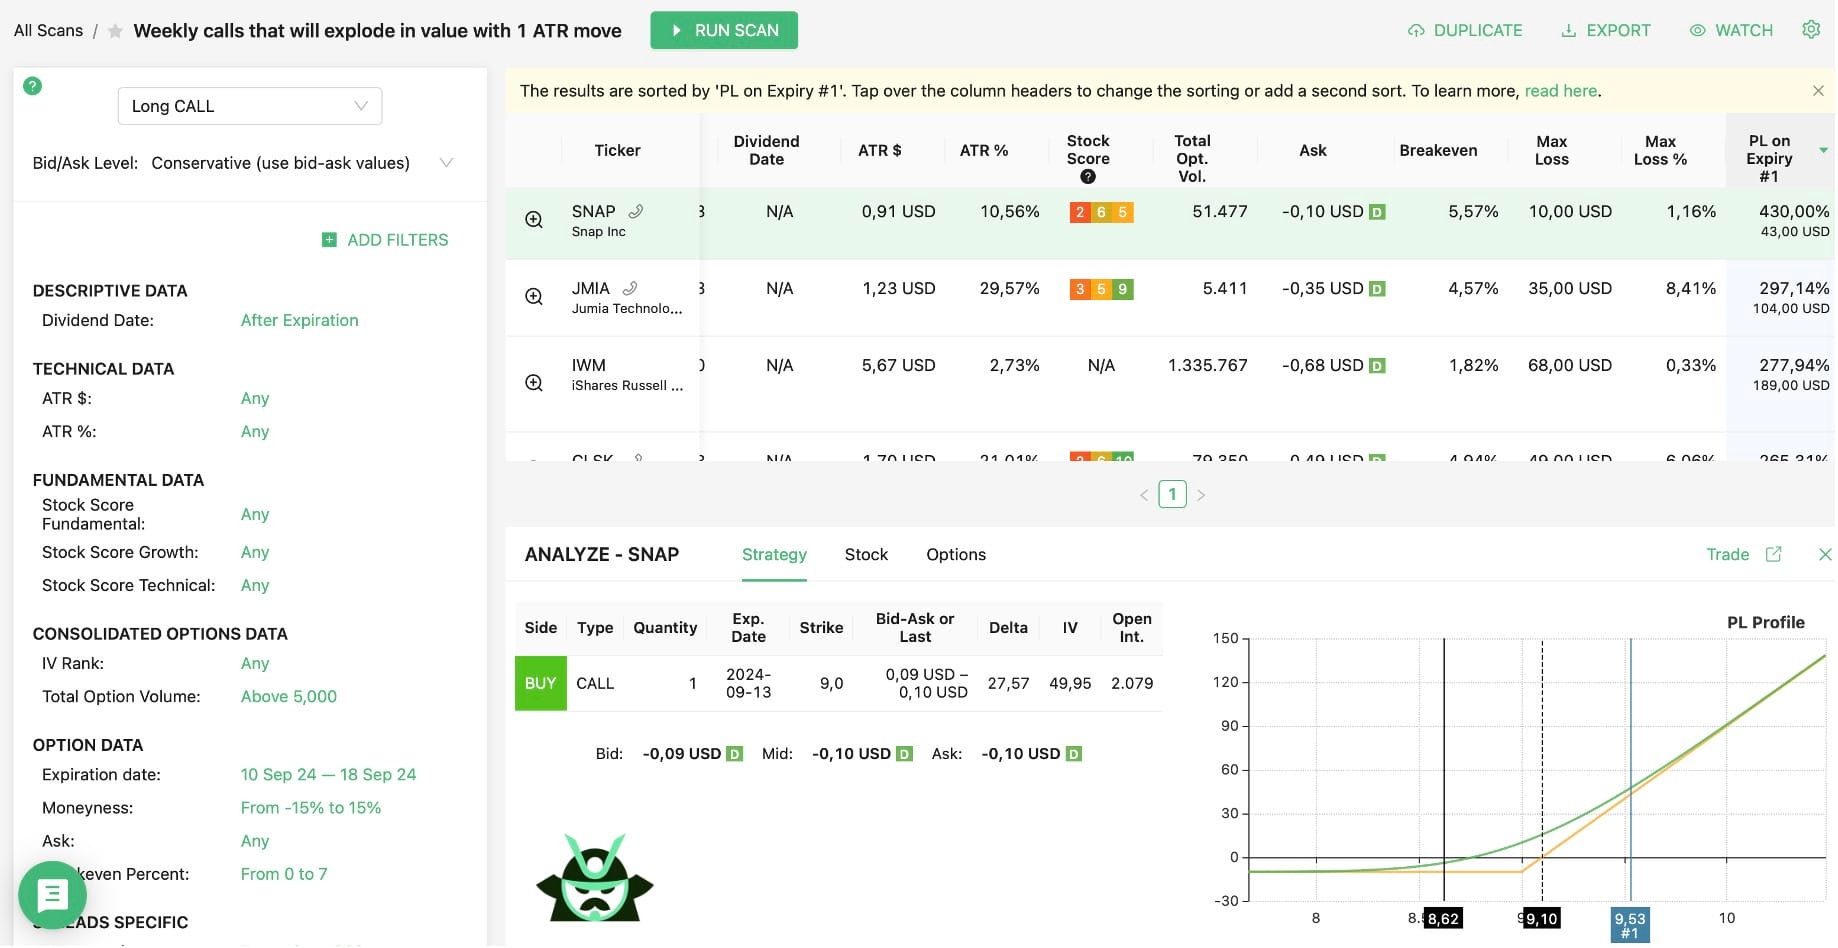The width and height of the screenshot is (1838, 948).
Task: Open the Long CALL strategy dropdown
Action: click(250, 106)
